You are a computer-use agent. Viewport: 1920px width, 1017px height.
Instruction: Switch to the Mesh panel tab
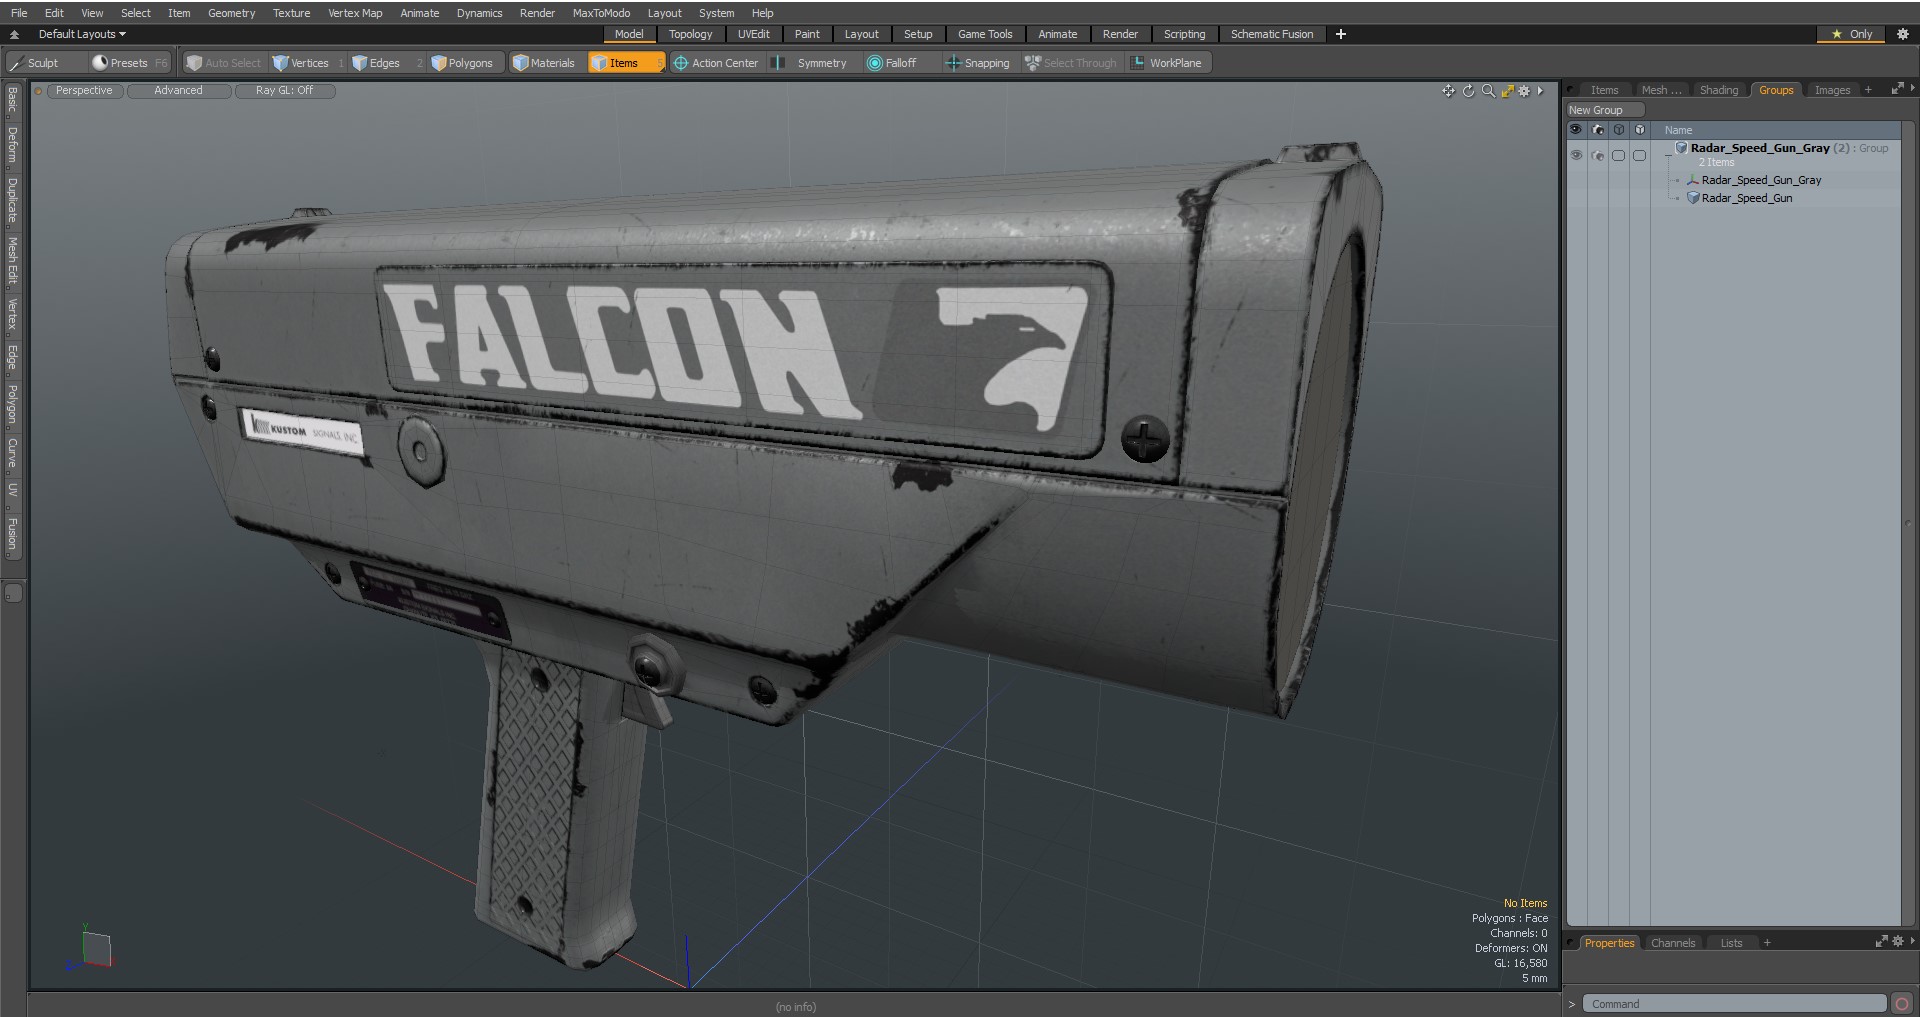tap(1660, 90)
